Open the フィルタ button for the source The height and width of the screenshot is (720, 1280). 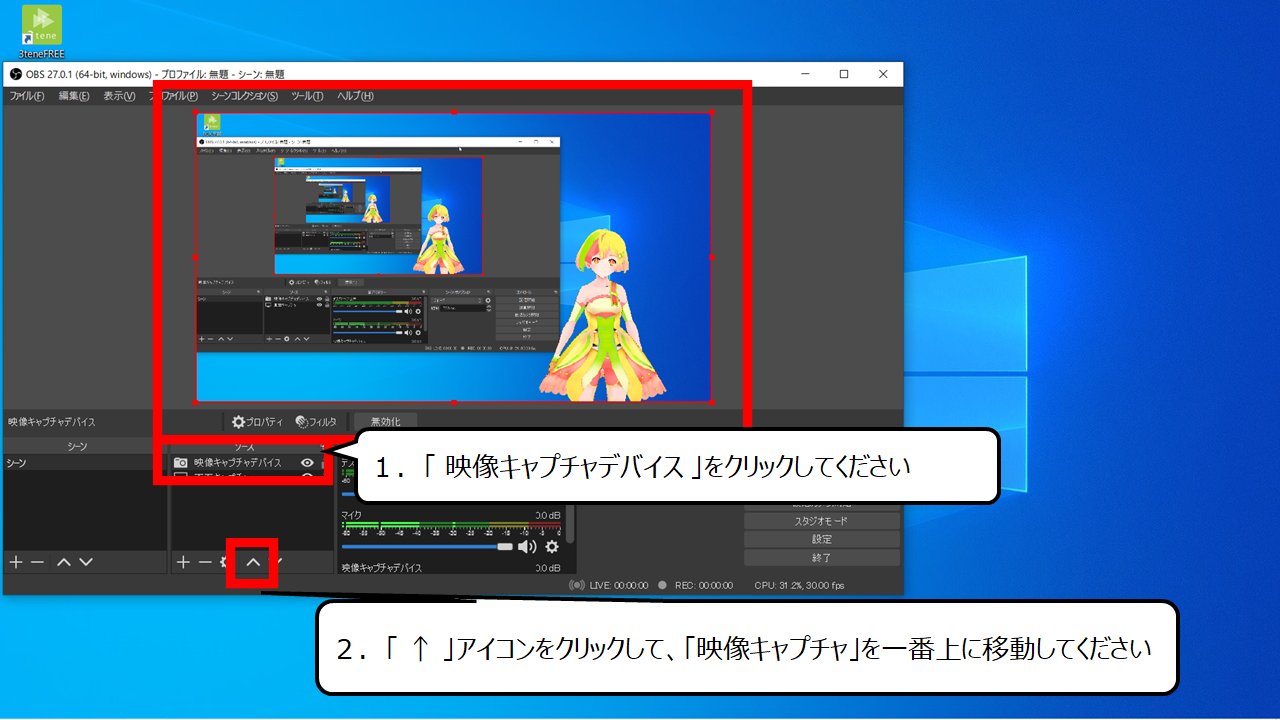(316, 422)
